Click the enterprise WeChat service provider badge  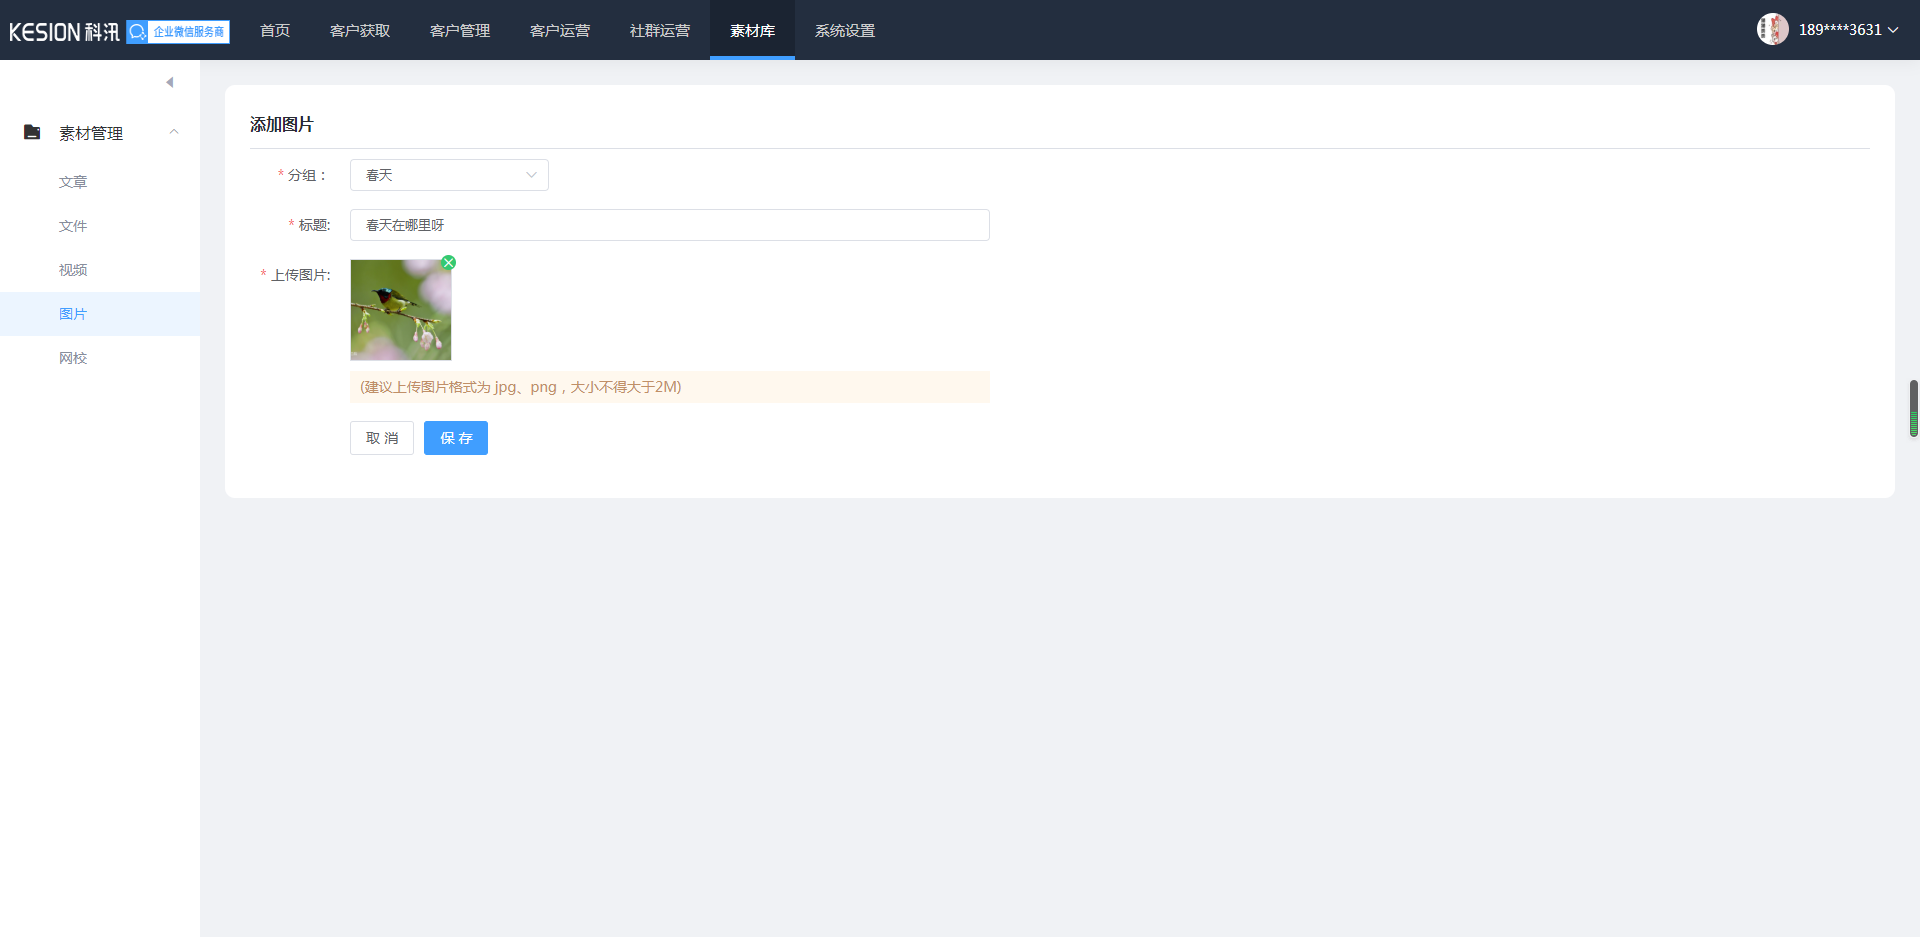click(178, 32)
